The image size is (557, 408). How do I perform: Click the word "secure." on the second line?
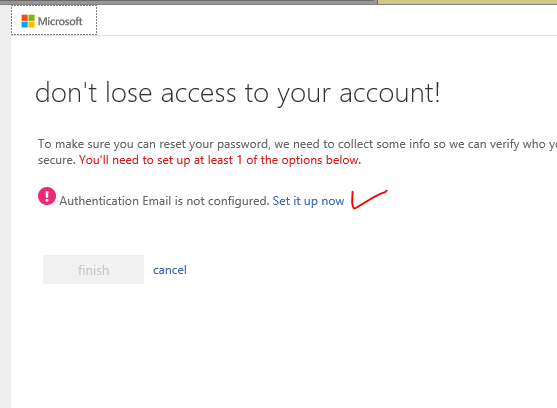pos(57,160)
